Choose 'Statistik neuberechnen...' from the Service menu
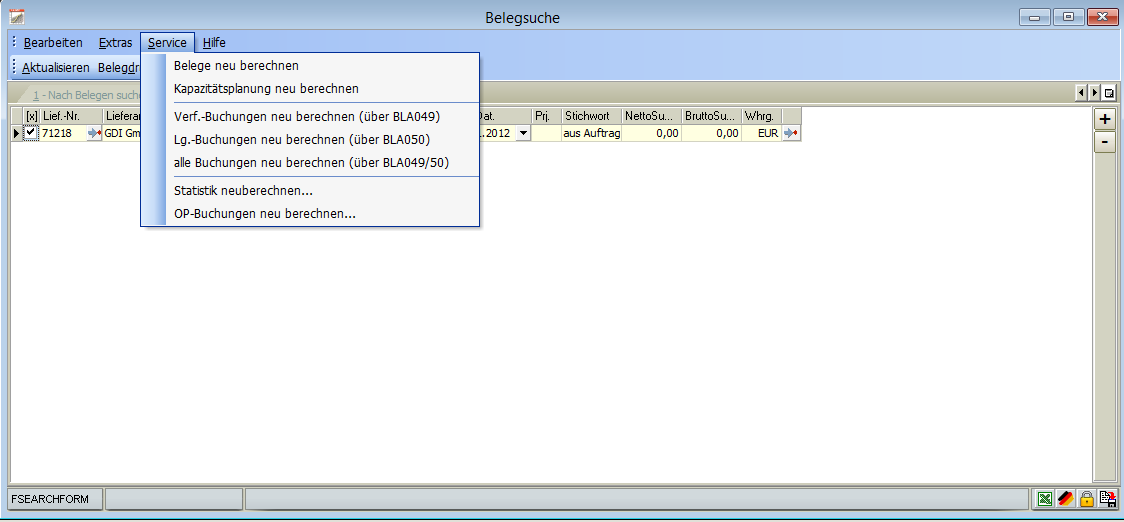Viewport: 1124px width, 522px height. coord(243,191)
